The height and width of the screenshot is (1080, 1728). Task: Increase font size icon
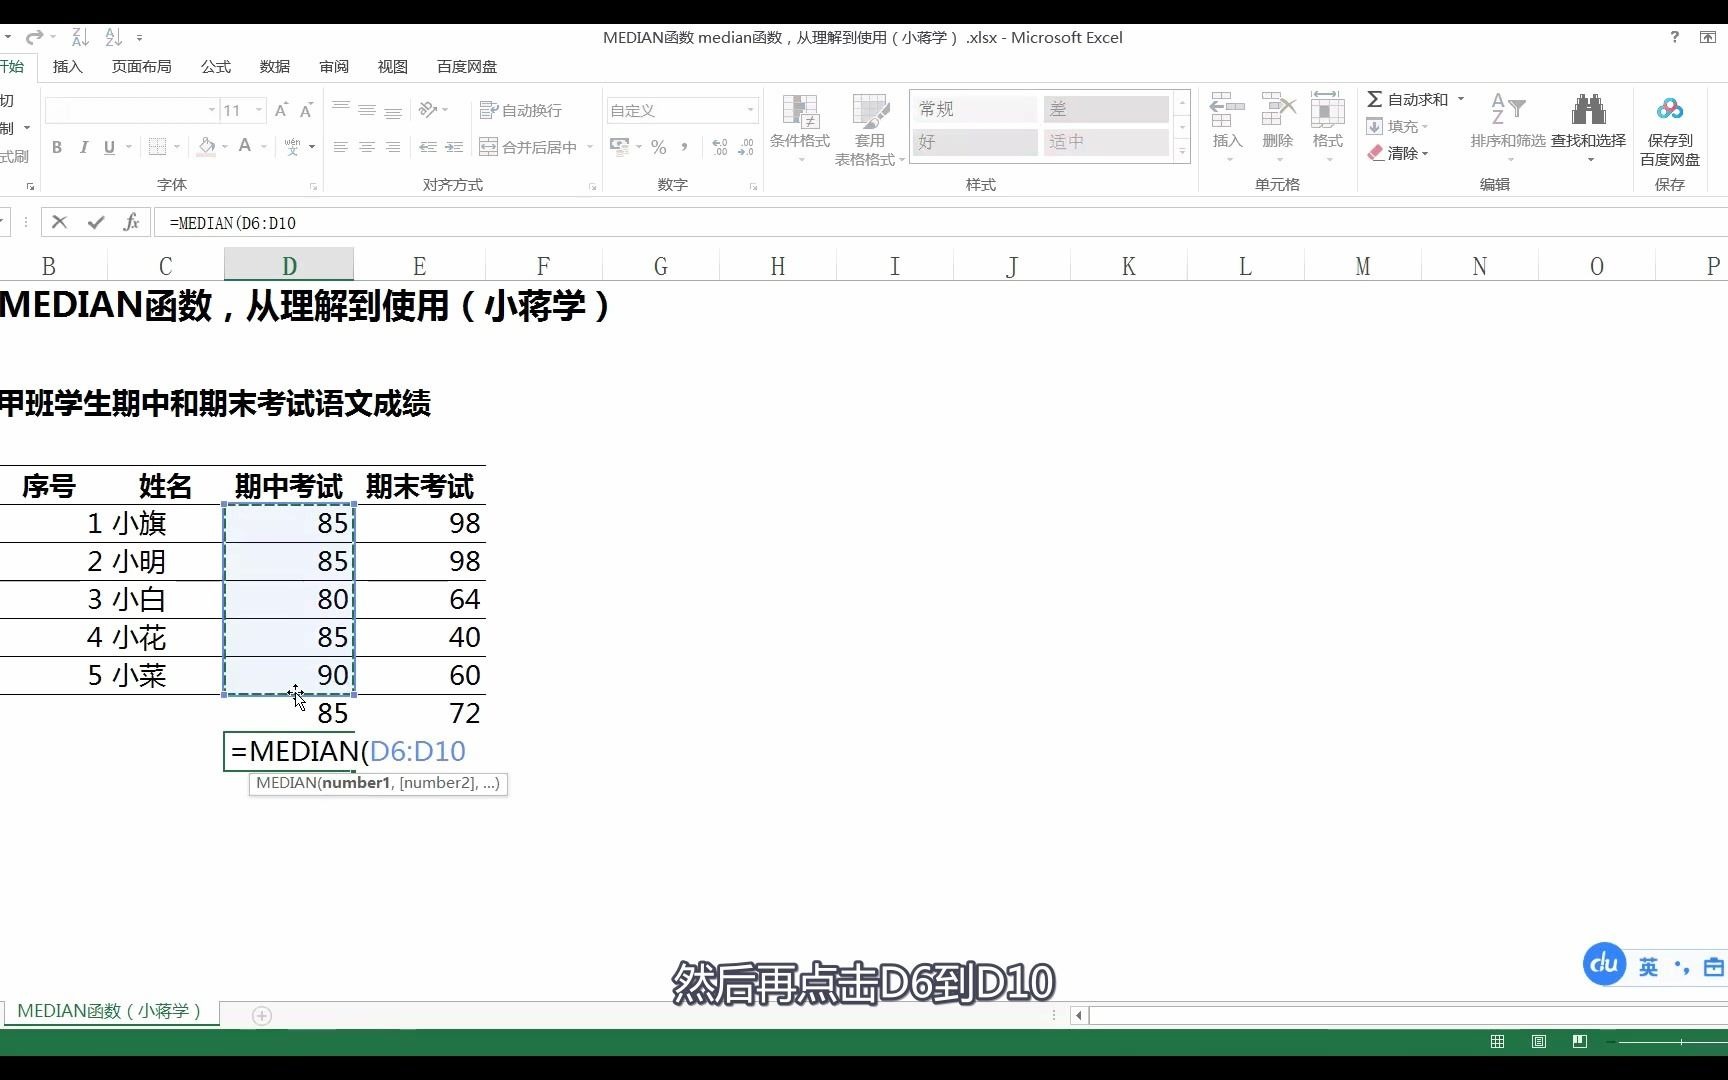[x=281, y=110]
